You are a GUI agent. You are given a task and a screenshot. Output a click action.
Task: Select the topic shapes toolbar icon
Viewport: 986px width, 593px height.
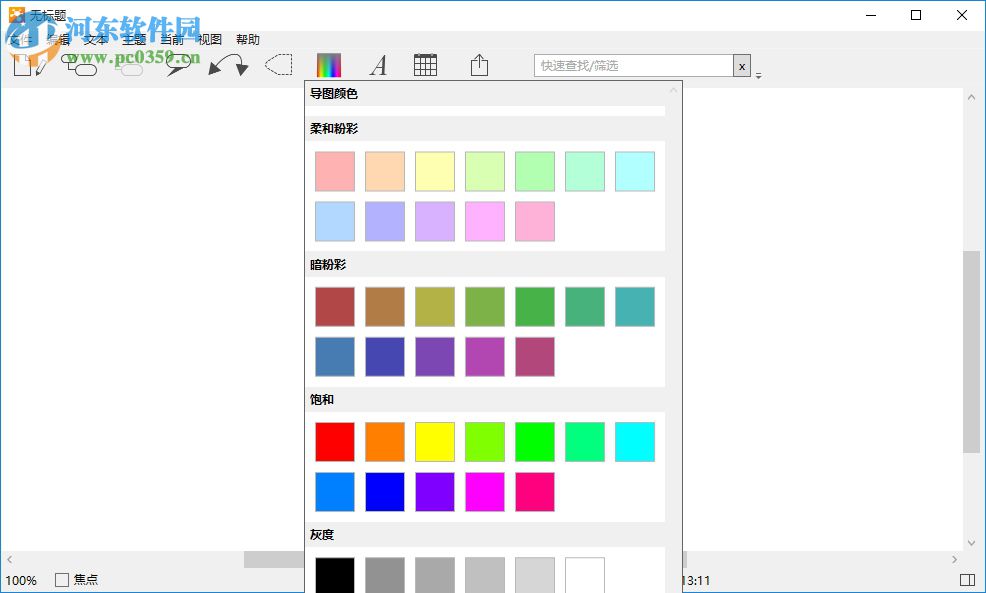tap(80, 64)
